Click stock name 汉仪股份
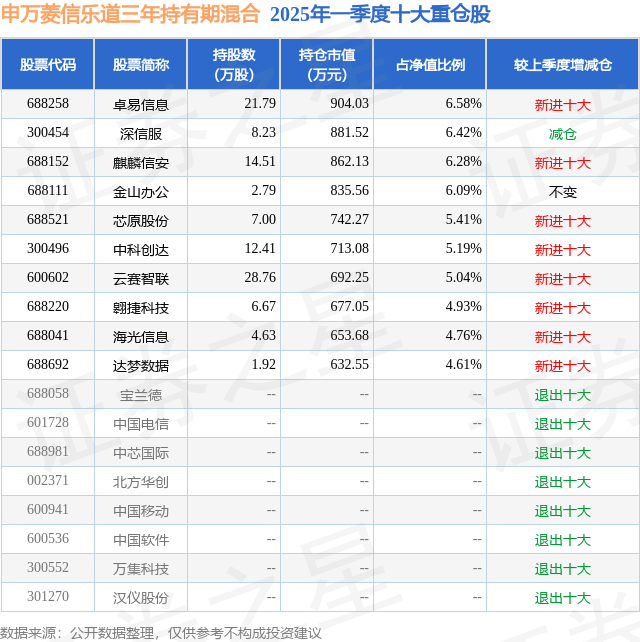Screen dimensions: 640x642 coord(141,599)
